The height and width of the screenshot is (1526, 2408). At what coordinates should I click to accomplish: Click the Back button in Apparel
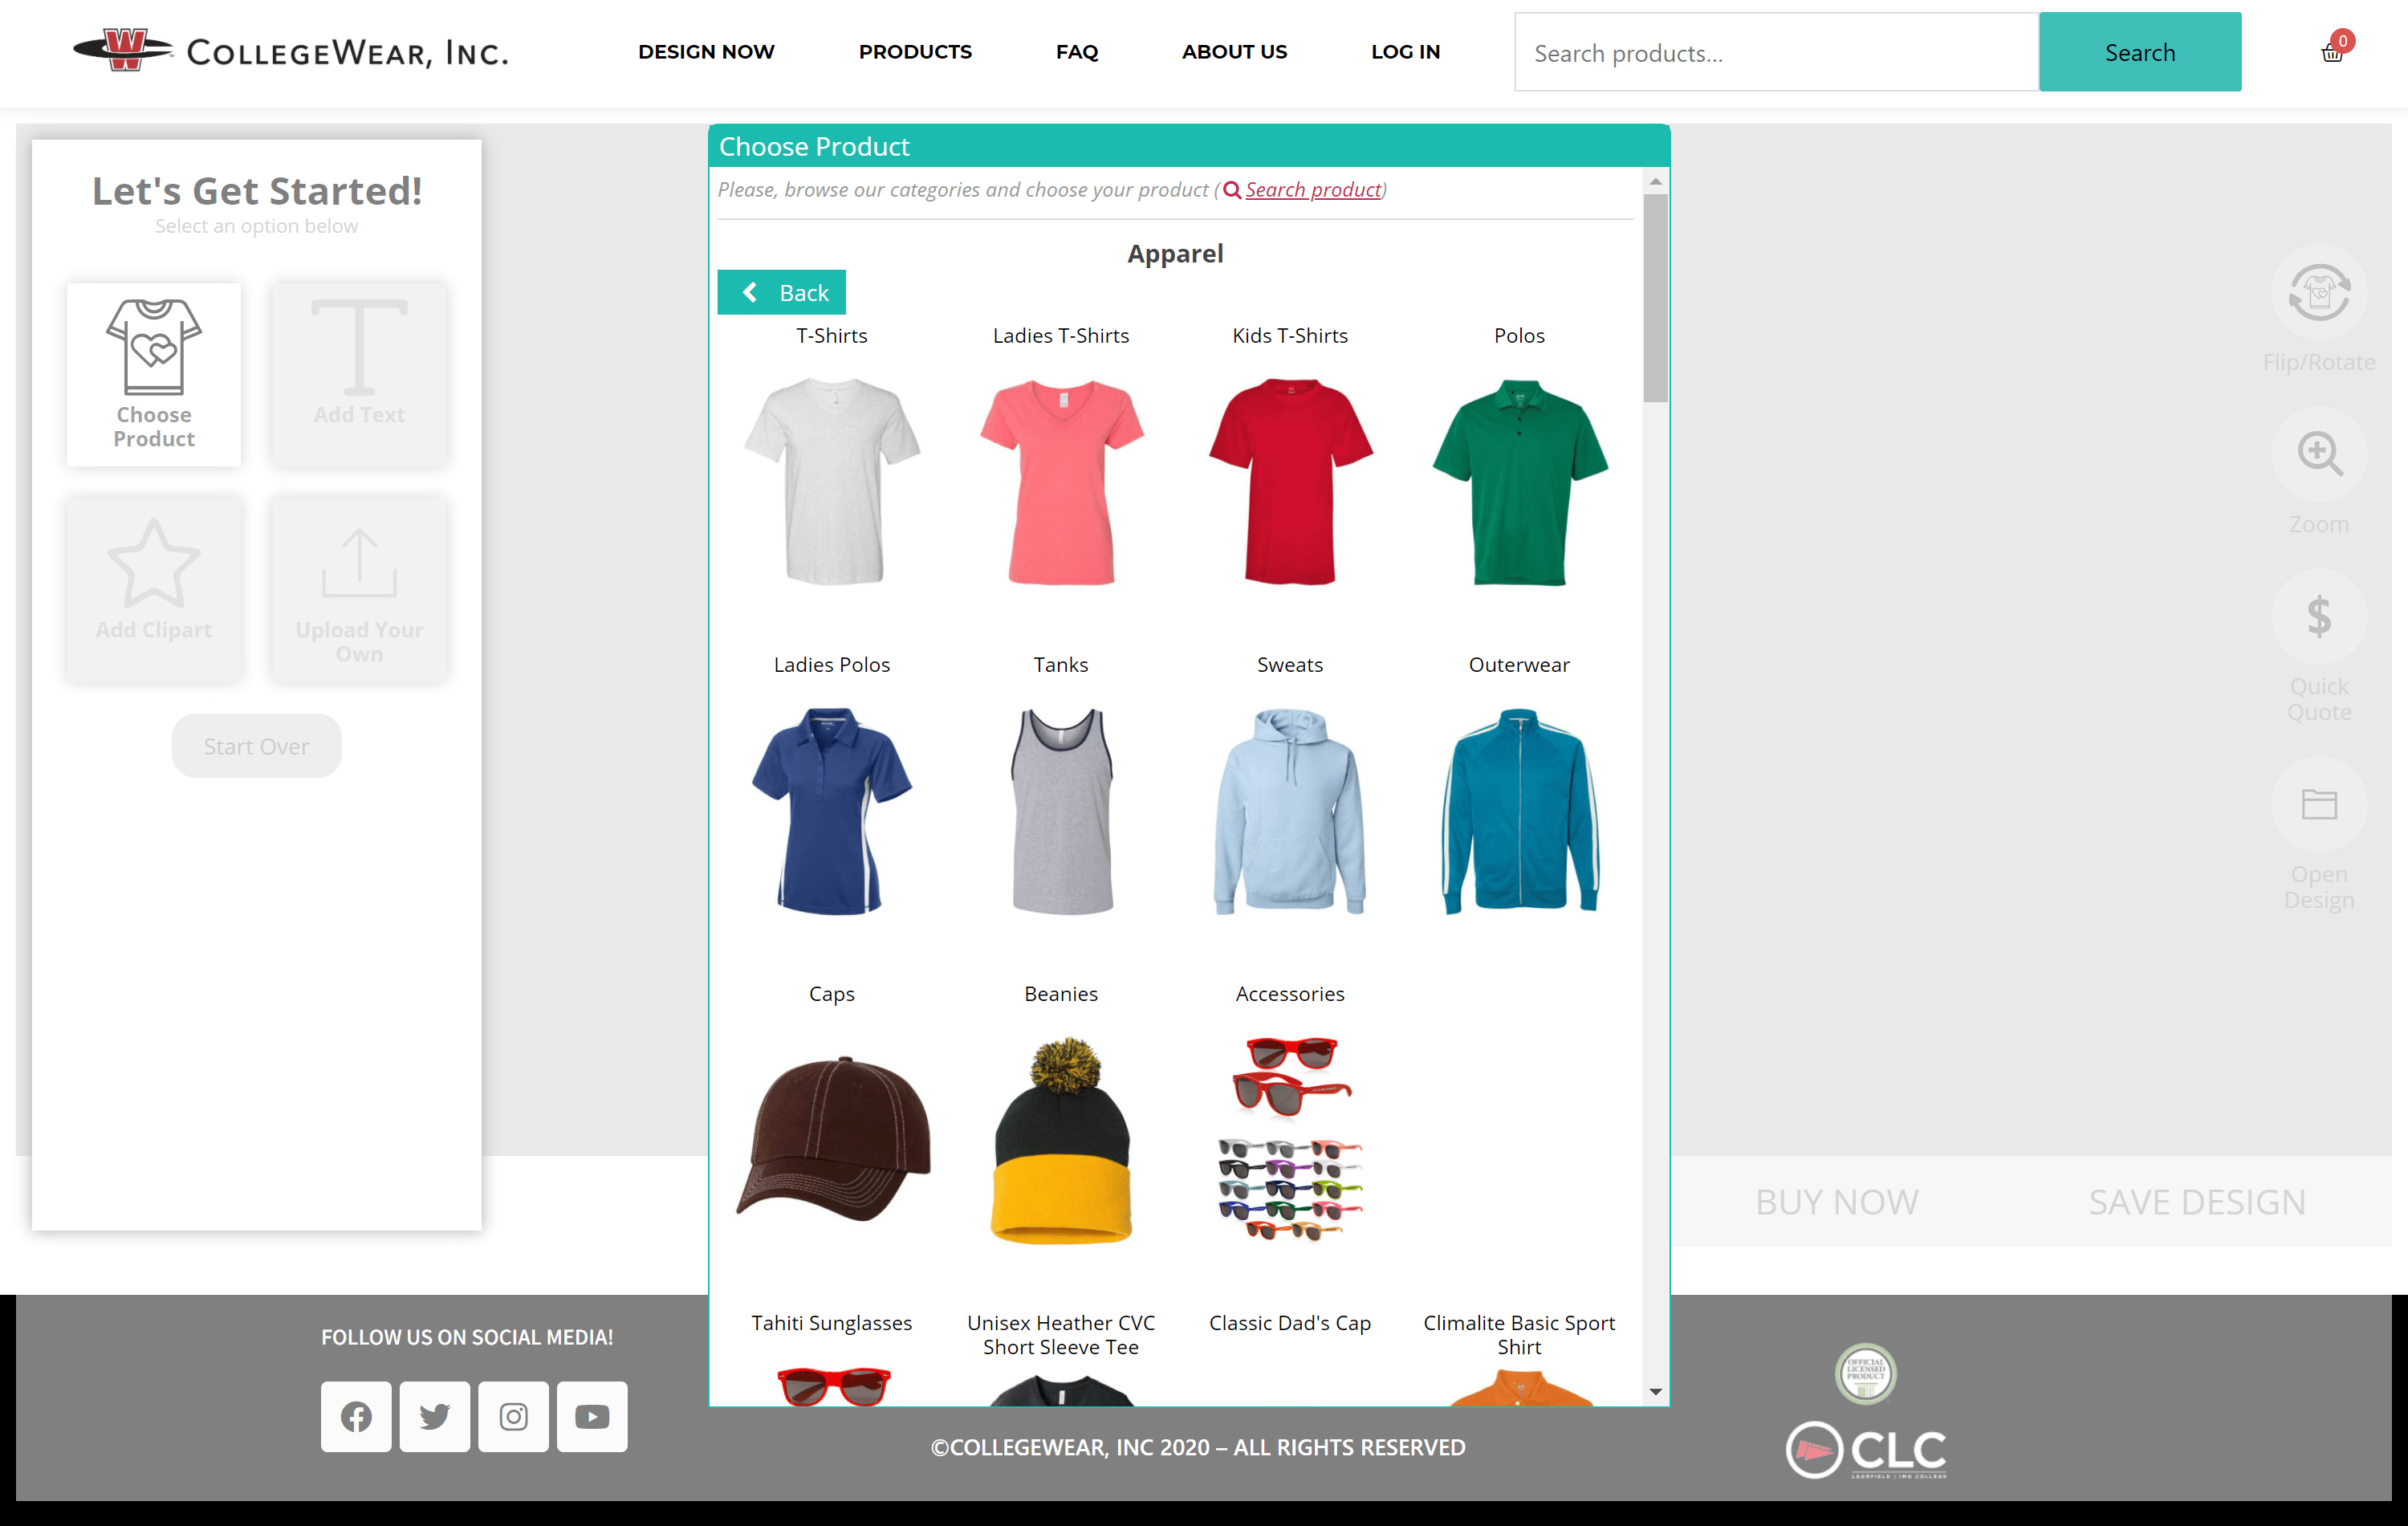tap(781, 292)
